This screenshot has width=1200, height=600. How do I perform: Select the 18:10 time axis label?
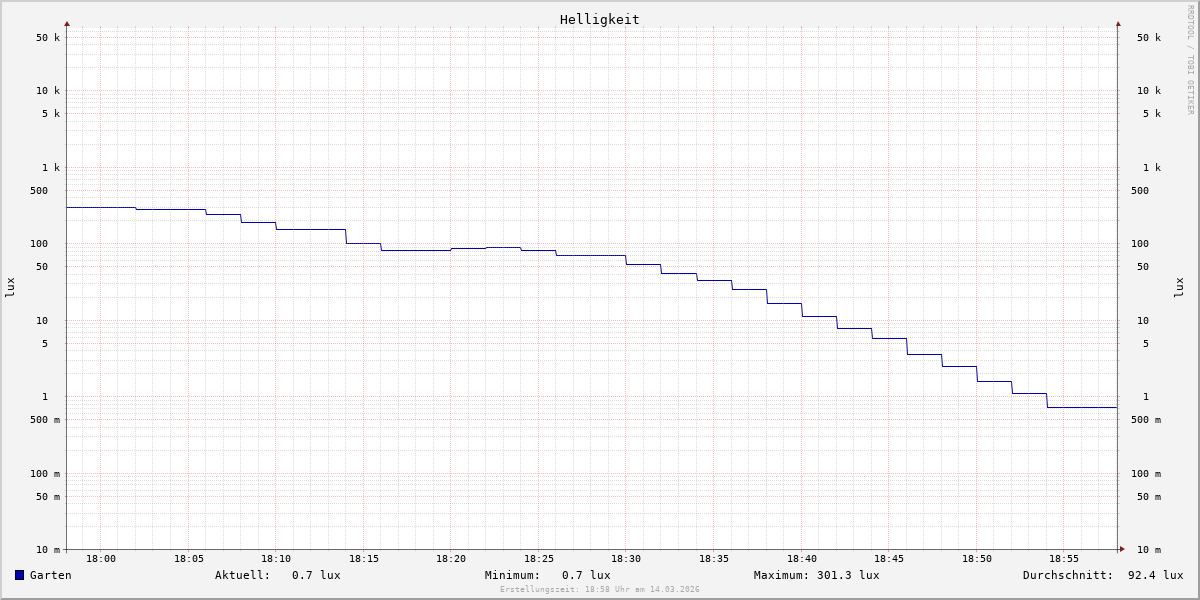point(276,559)
